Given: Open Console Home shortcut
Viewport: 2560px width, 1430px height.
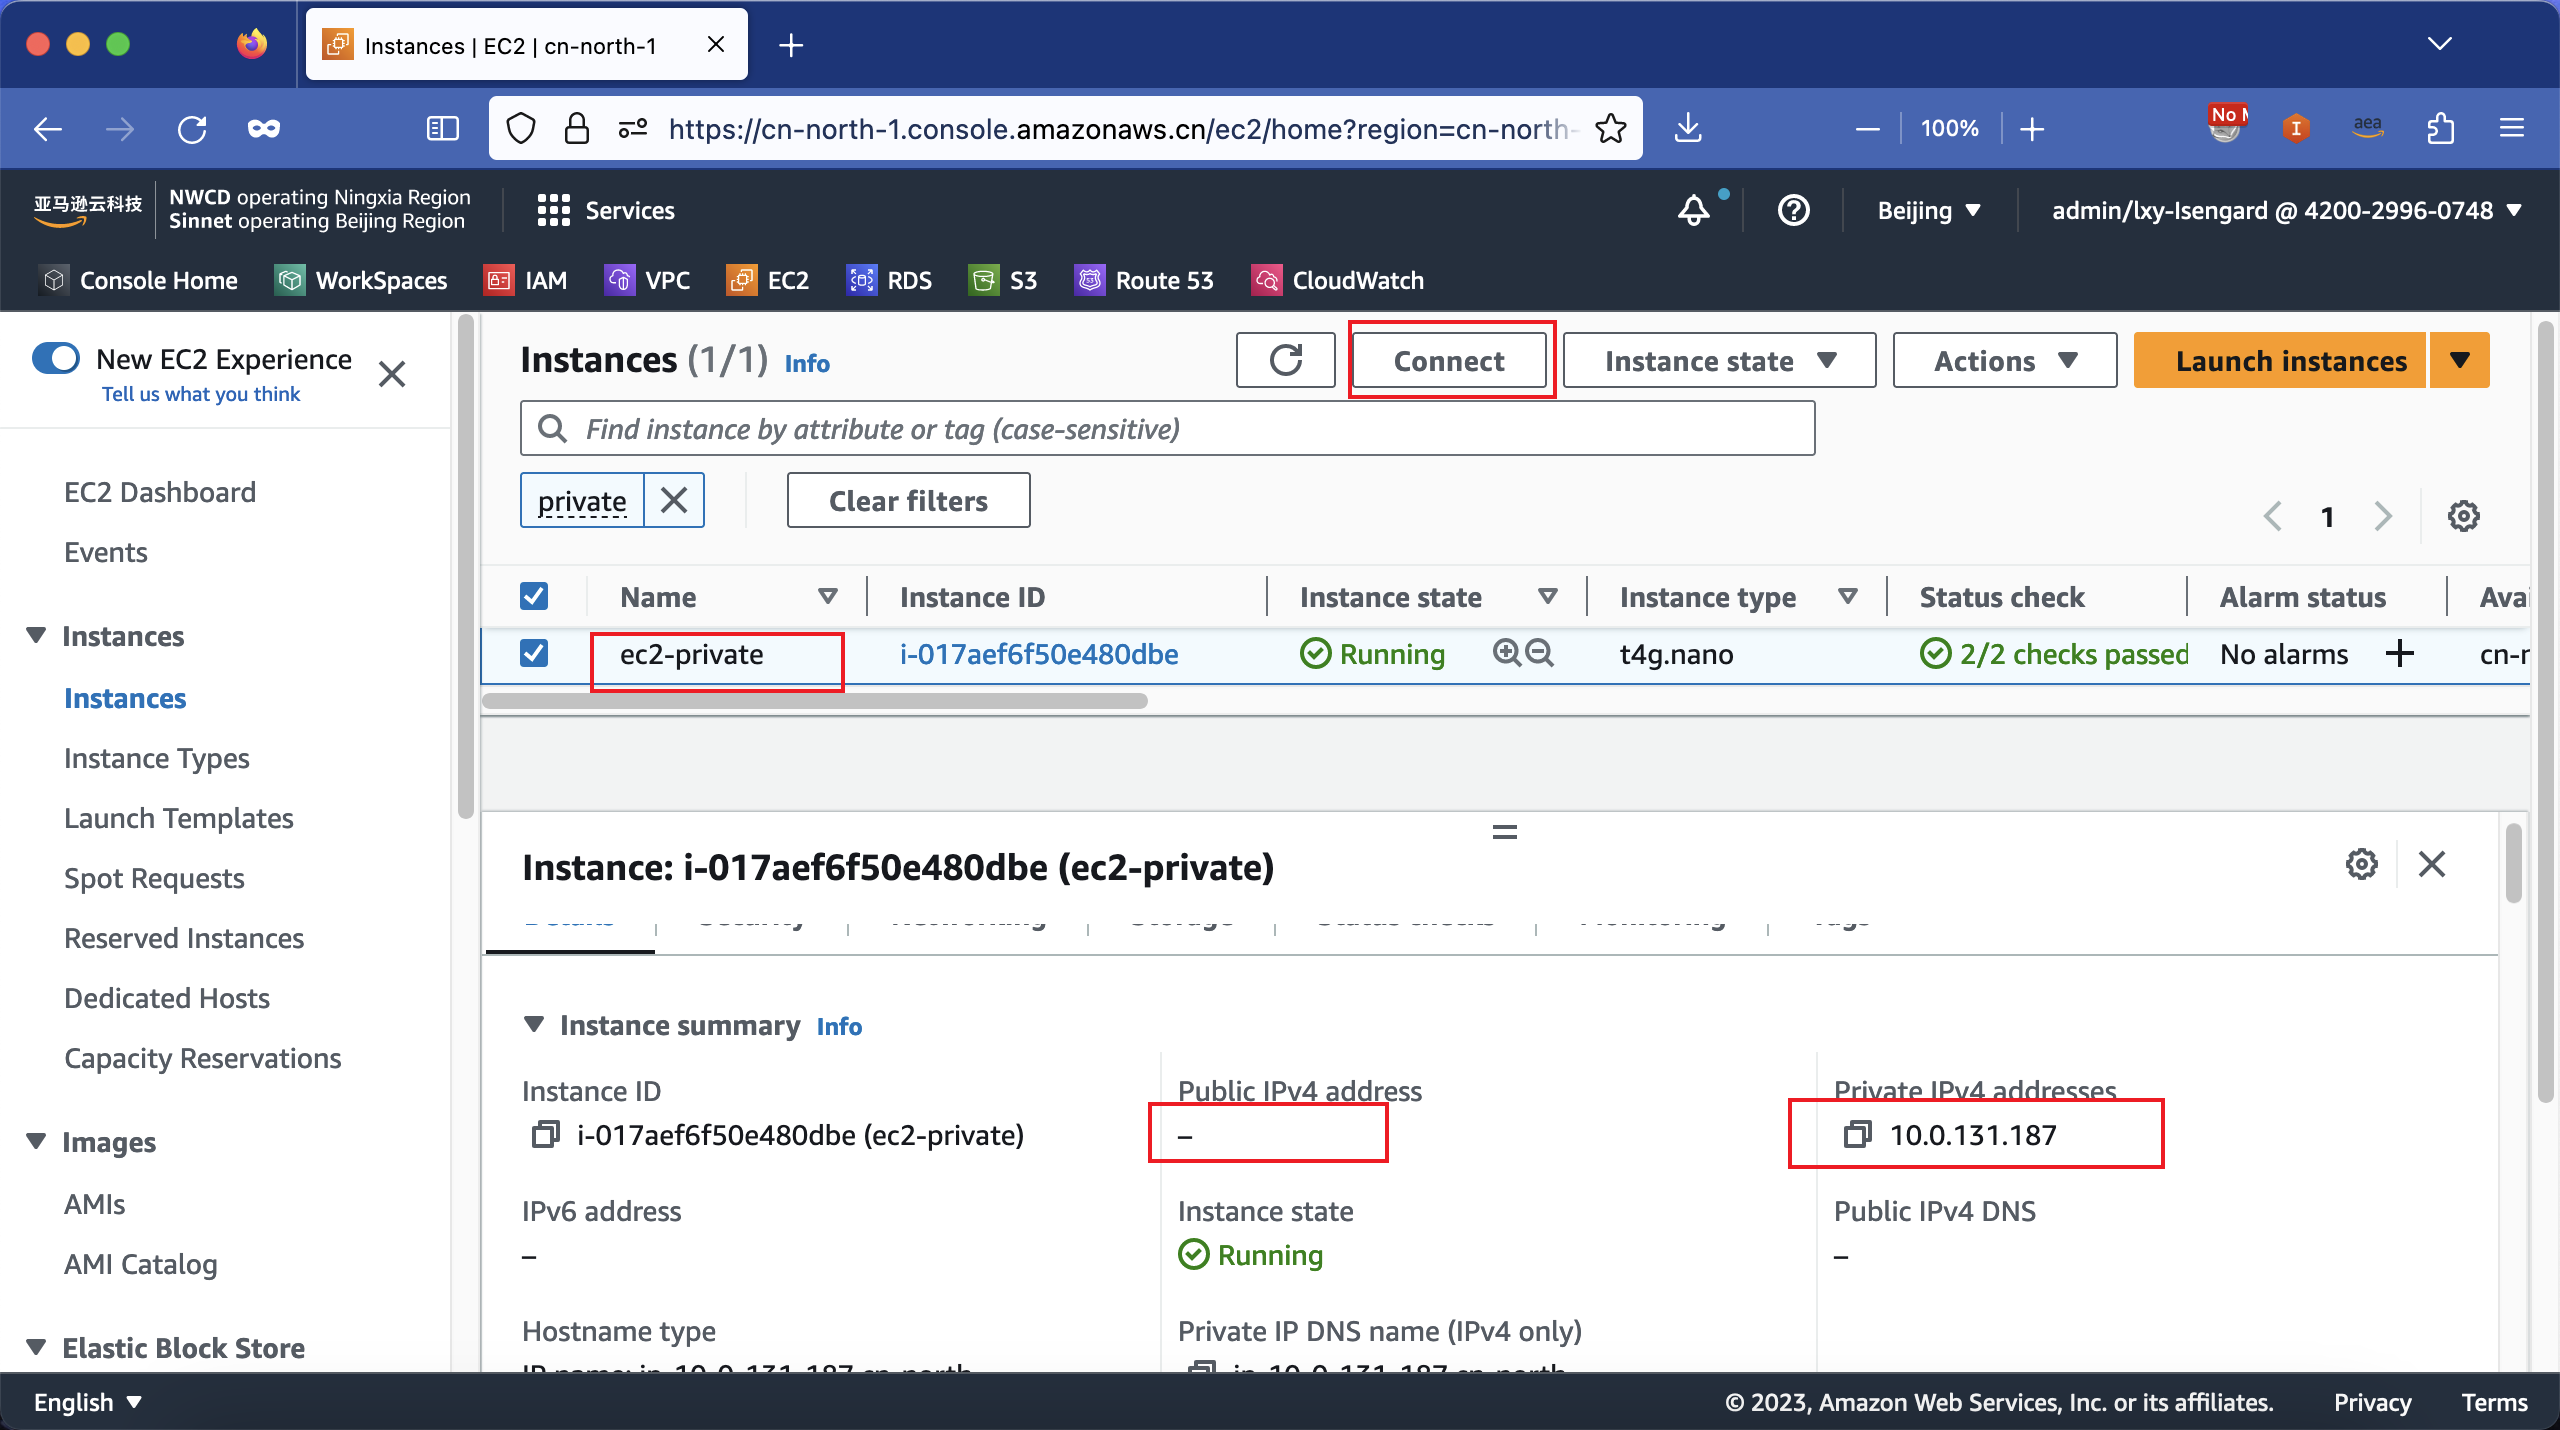Looking at the screenshot, I should 139,280.
